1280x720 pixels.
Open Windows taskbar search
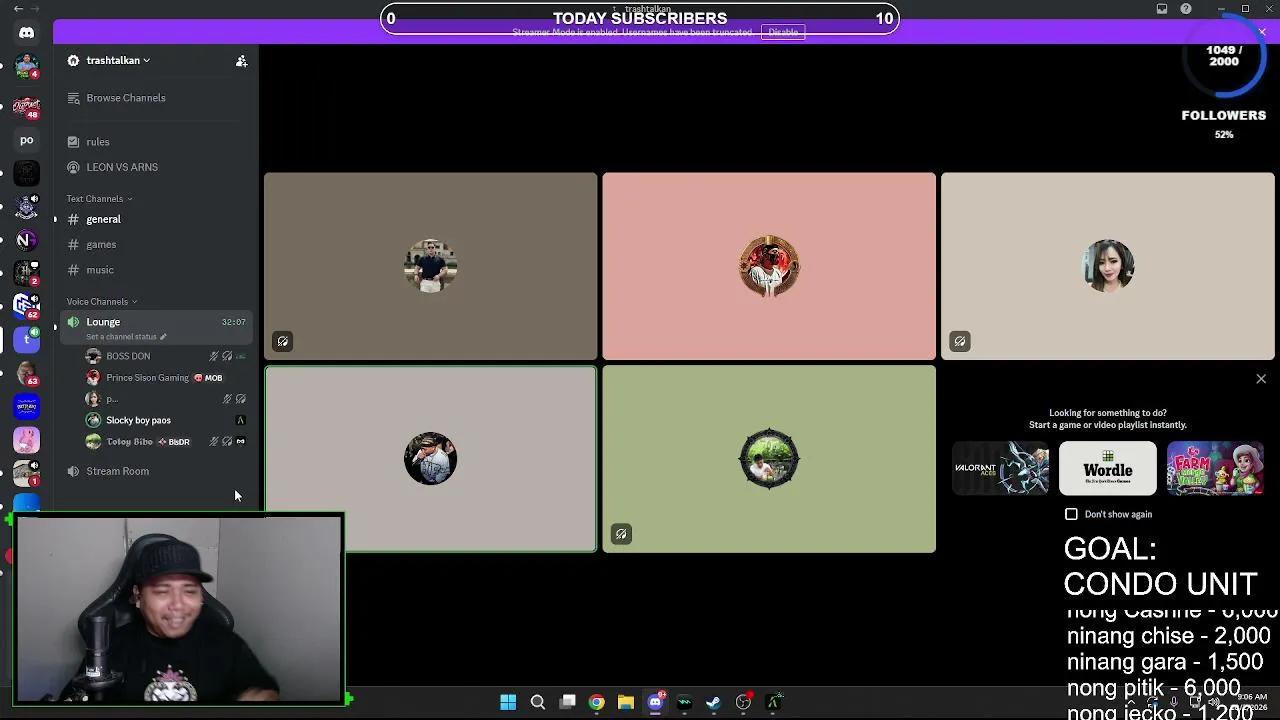(538, 702)
